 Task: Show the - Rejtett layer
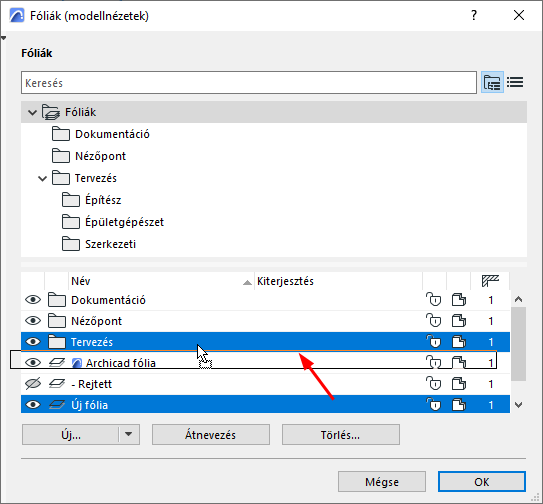coord(33,384)
